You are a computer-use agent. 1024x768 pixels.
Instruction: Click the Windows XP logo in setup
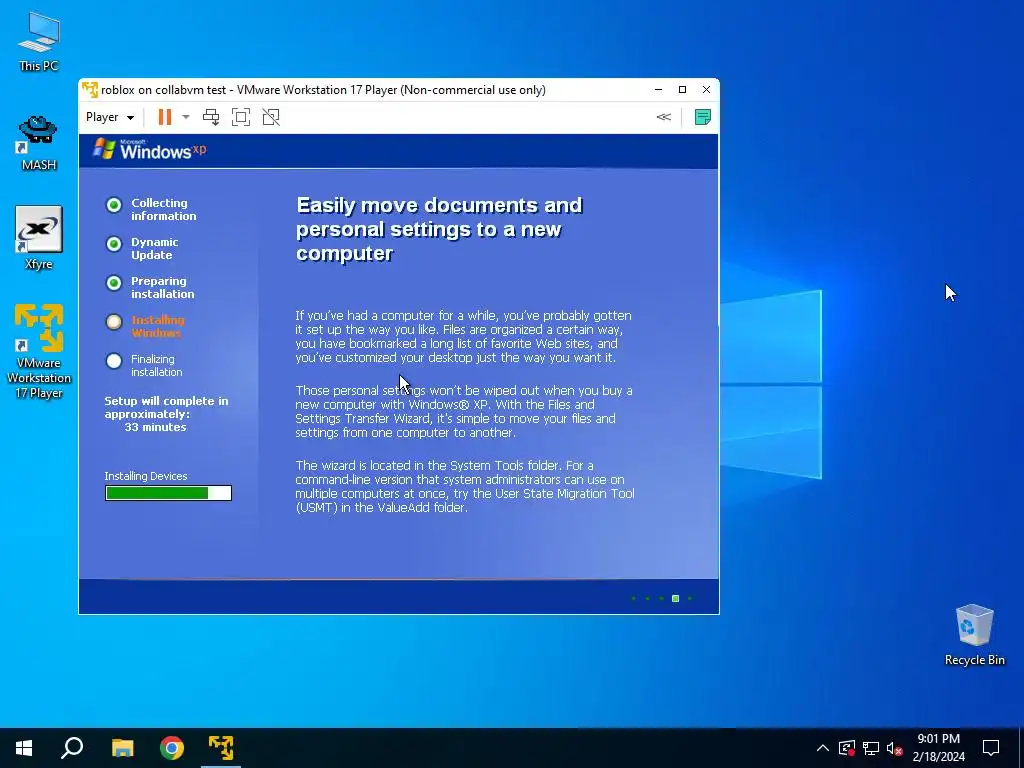coord(149,149)
